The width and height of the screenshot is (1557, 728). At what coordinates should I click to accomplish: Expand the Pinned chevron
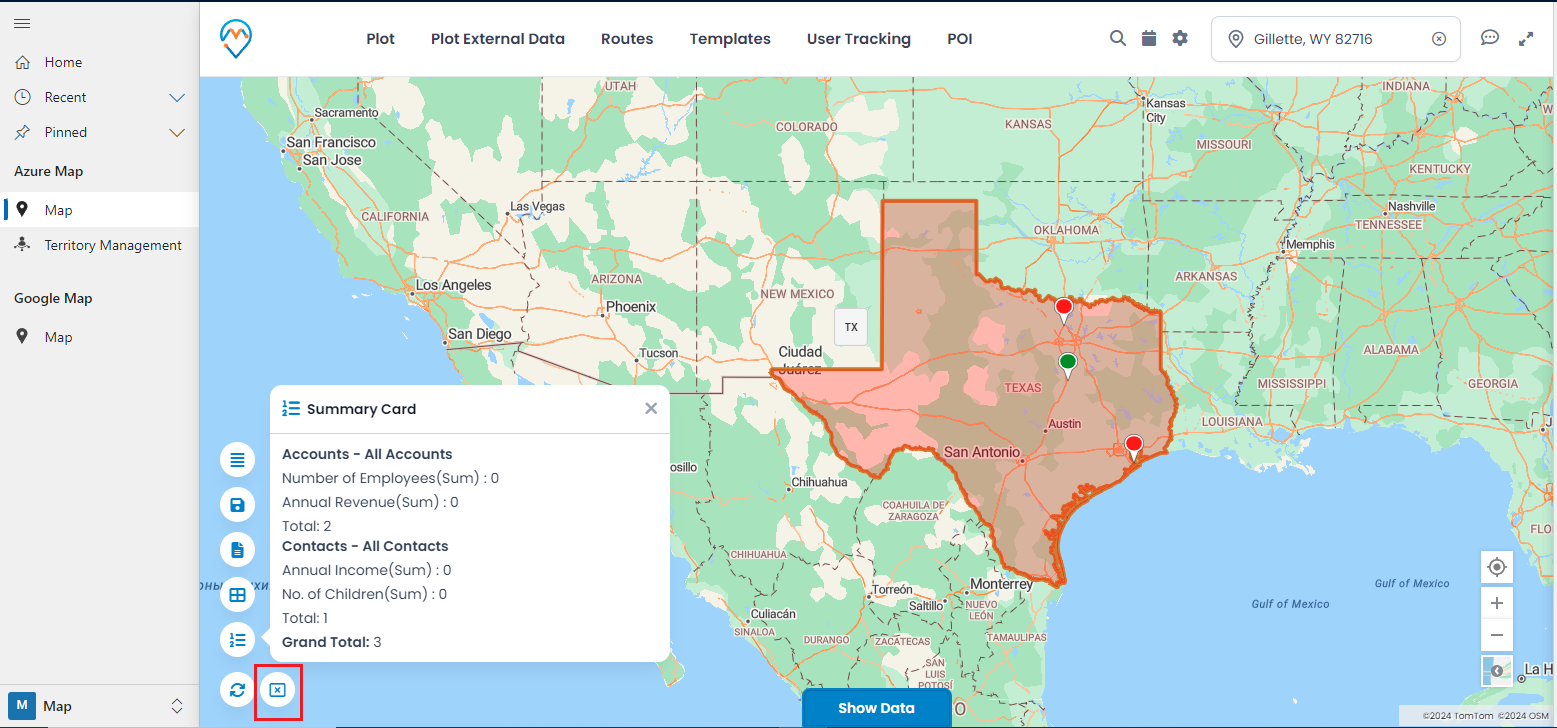(177, 132)
